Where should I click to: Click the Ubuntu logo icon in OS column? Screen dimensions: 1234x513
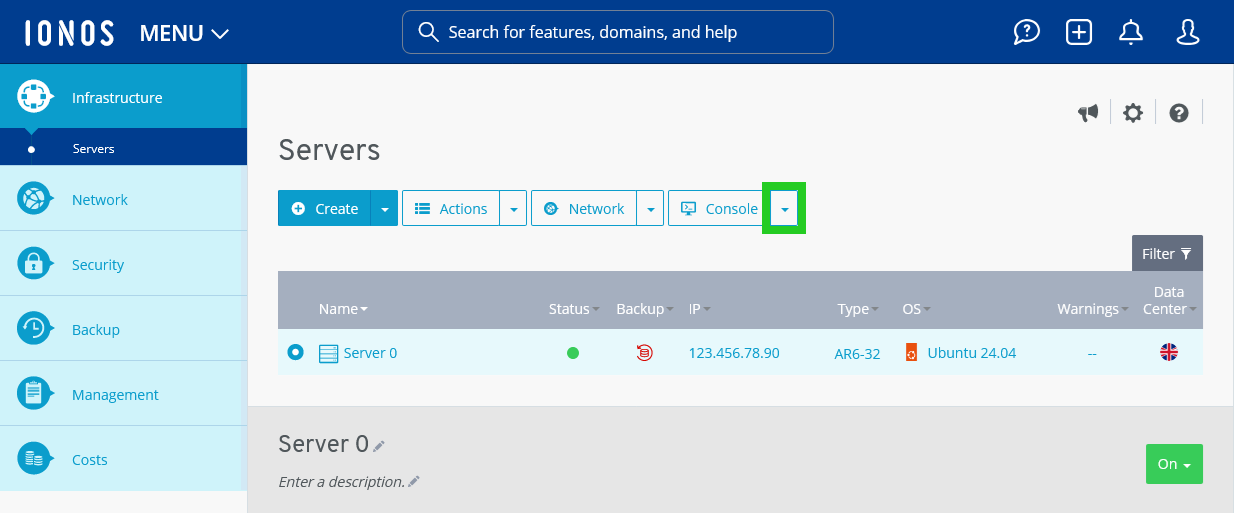pyautogui.click(x=911, y=352)
